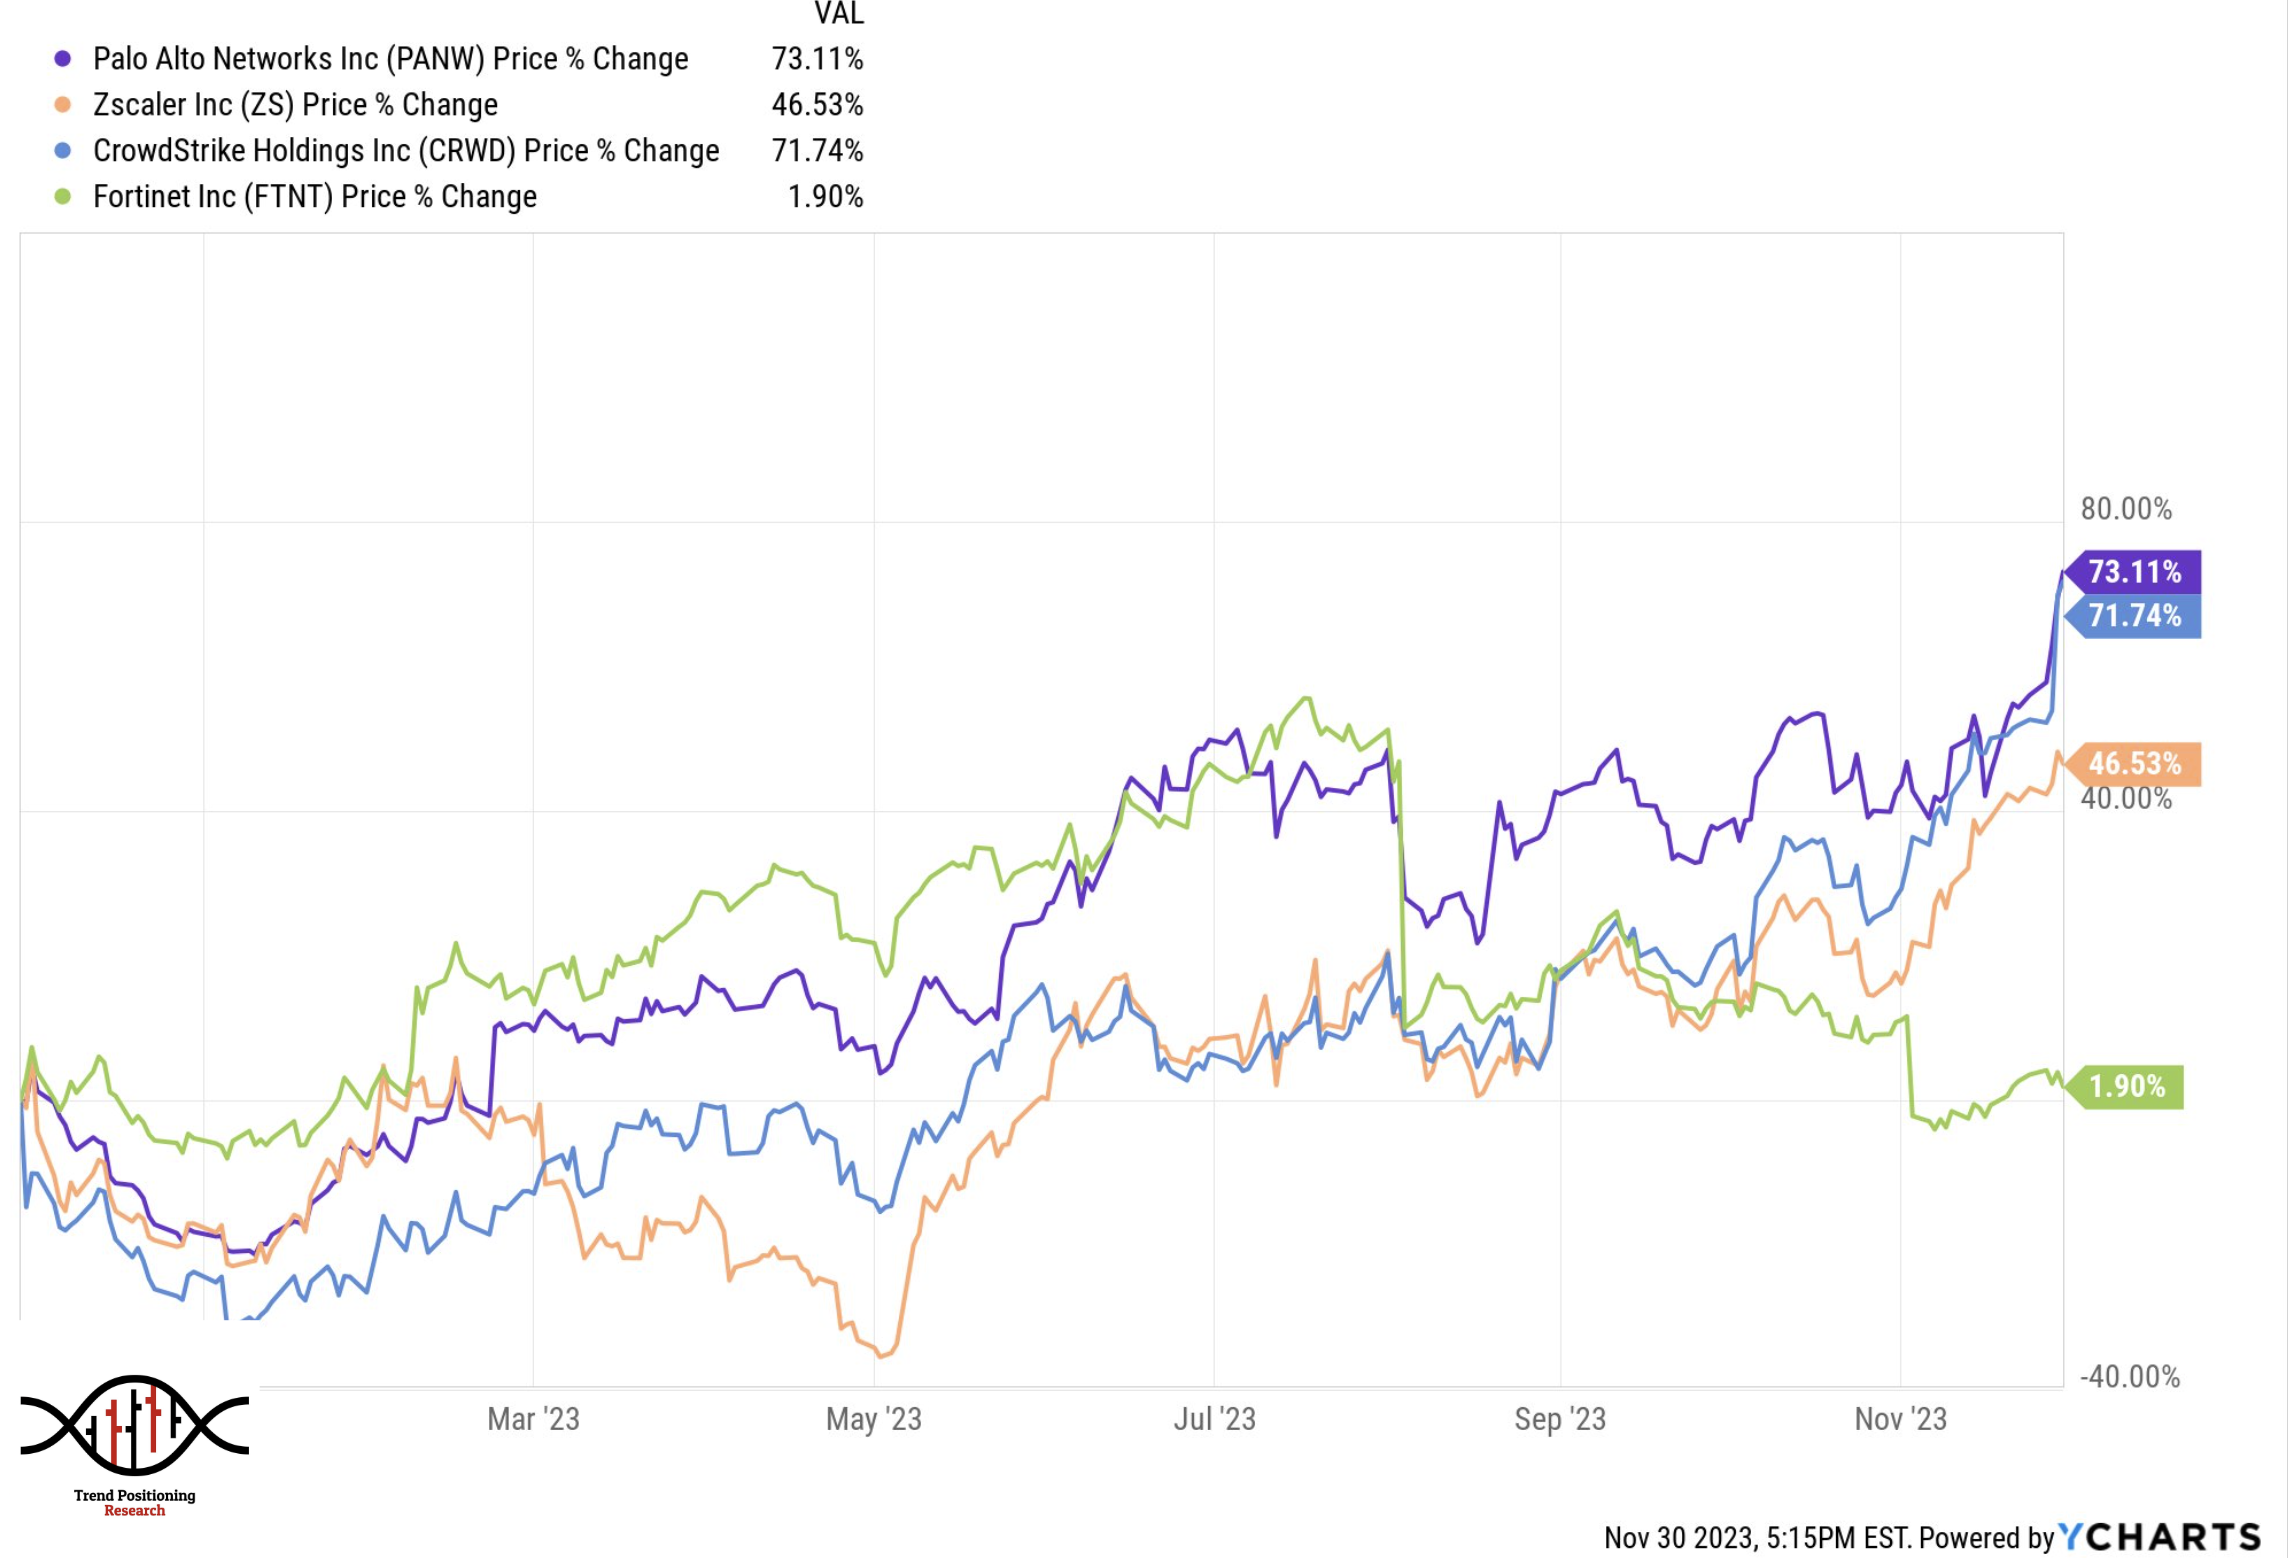Click the purple Palo Alto legend dot

(x=63, y=59)
